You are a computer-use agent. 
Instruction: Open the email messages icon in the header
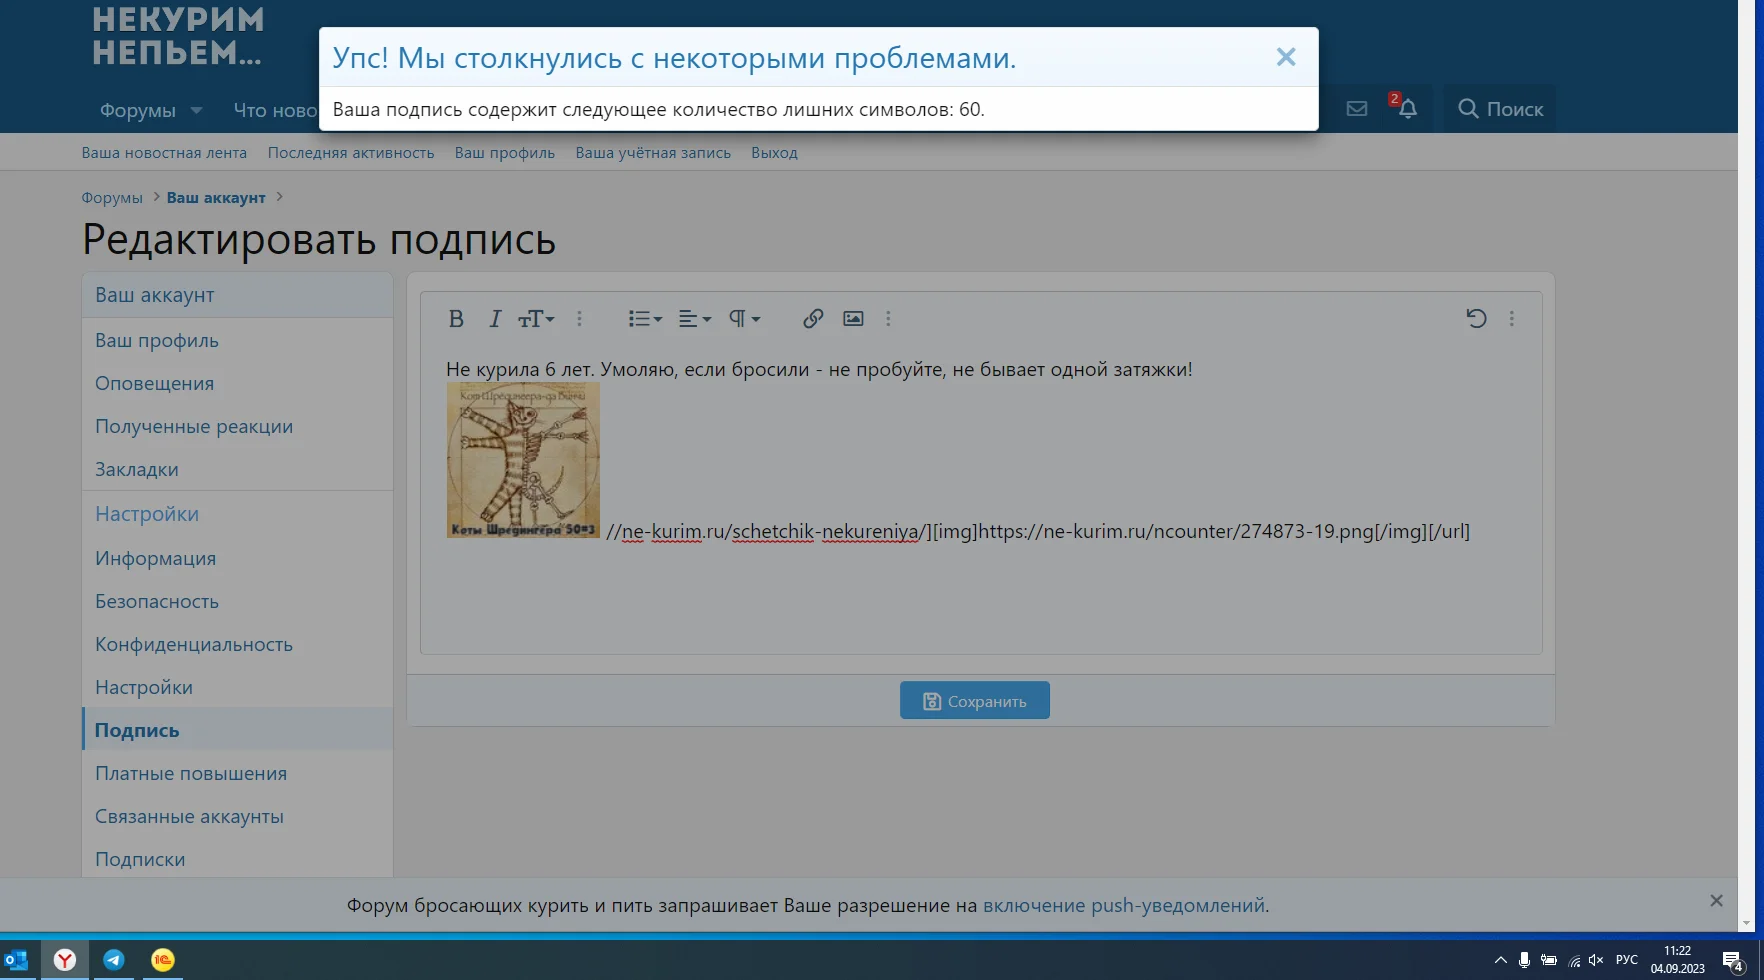tap(1356, 108)
